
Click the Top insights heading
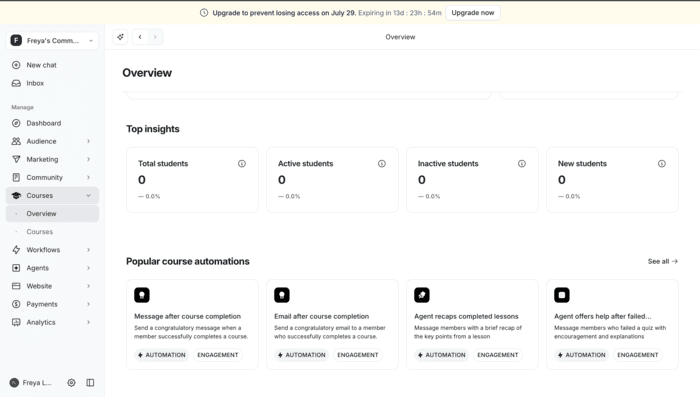(153, 129)
